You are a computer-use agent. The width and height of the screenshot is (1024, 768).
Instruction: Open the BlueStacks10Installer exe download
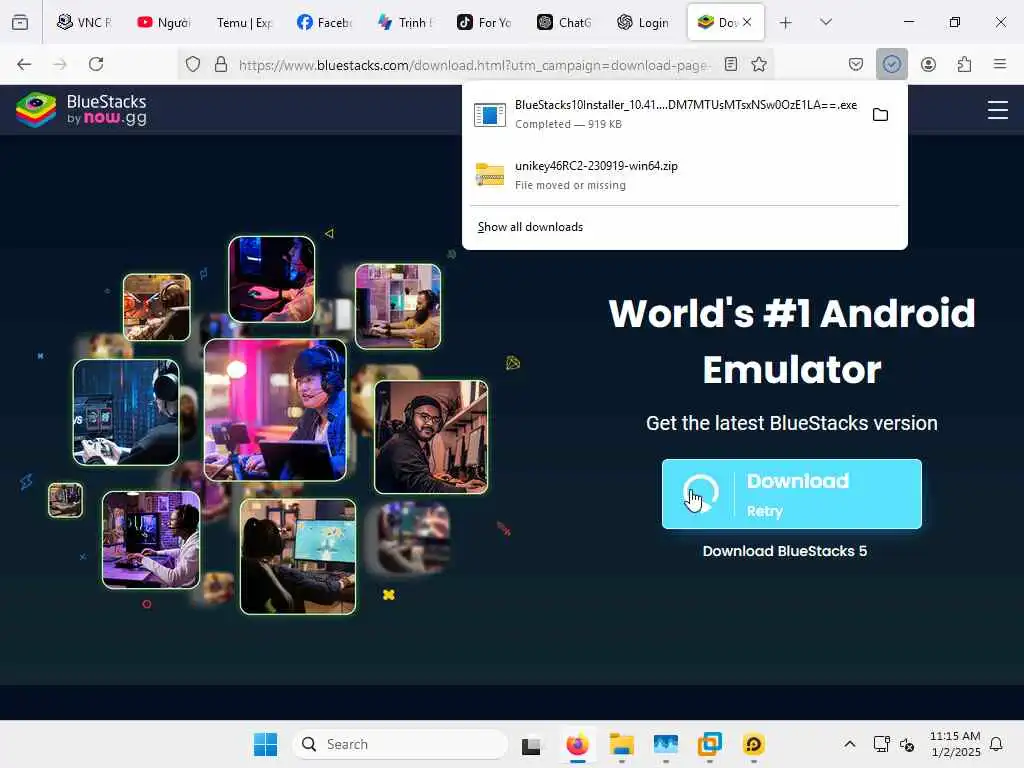point(665,114)
